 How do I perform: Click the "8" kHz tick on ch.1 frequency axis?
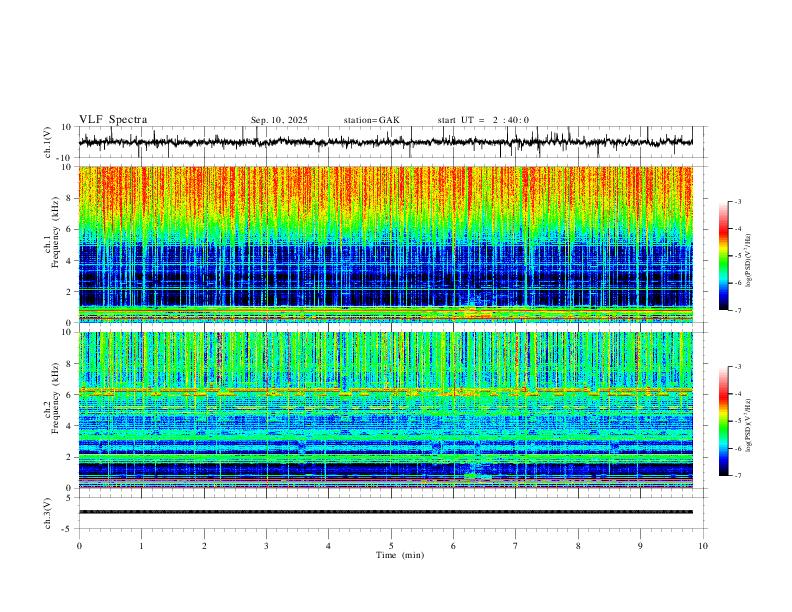pyautogui.click(x=69, y=198)
